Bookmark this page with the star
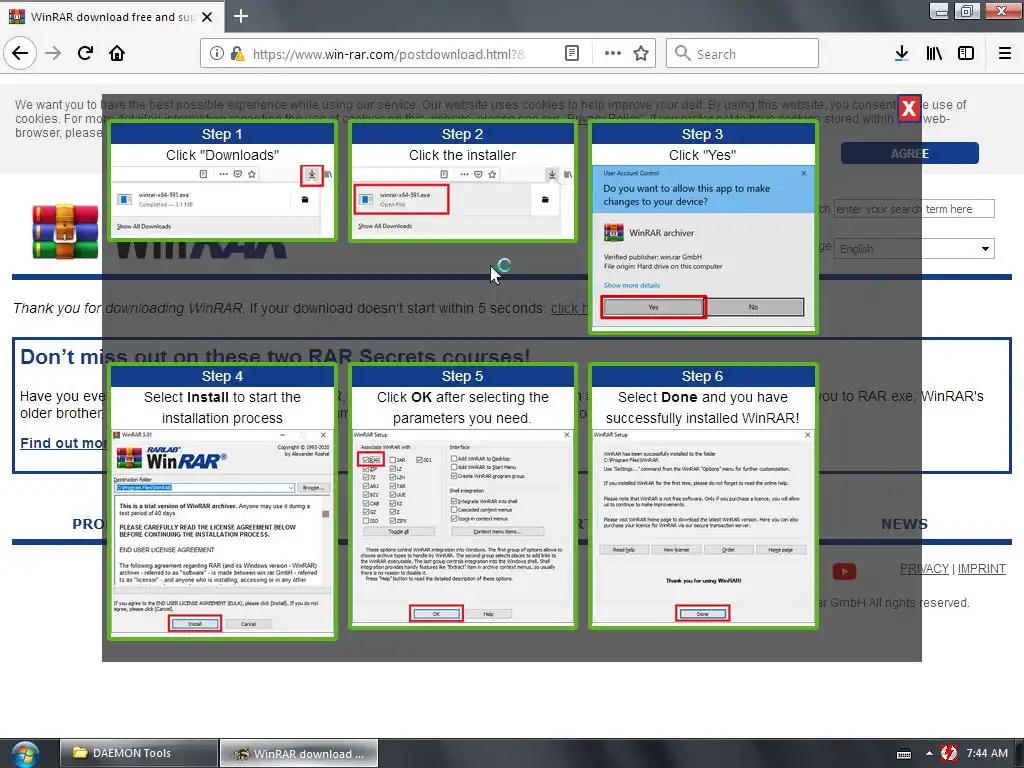Image resolution: width=1024 pixels, height=768 pixels. (641, 54)
